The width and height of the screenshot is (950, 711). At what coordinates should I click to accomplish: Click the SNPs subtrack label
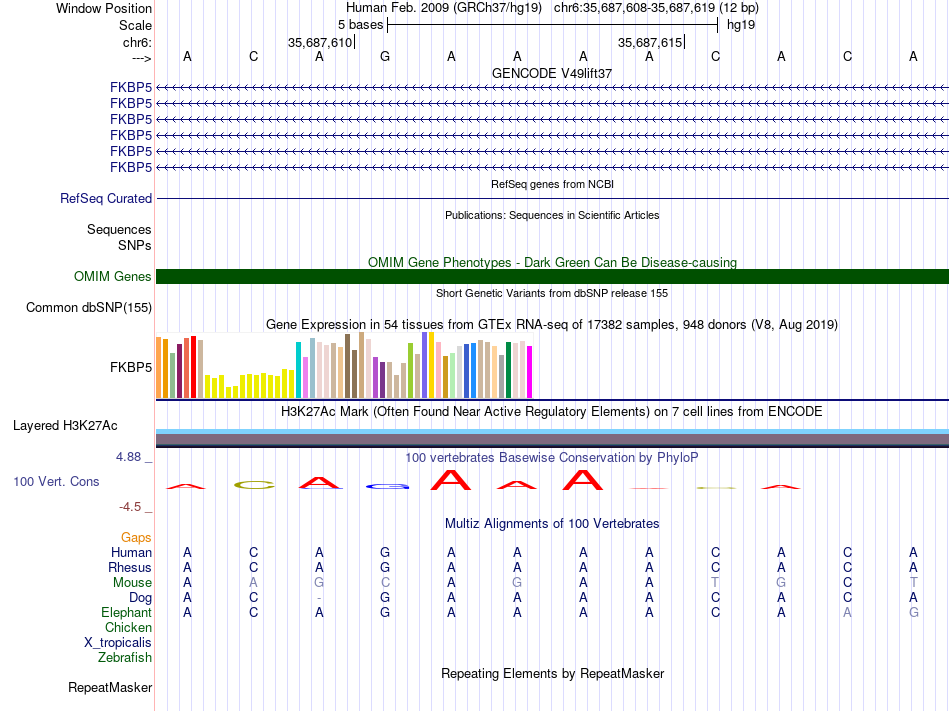coord(135,245)
